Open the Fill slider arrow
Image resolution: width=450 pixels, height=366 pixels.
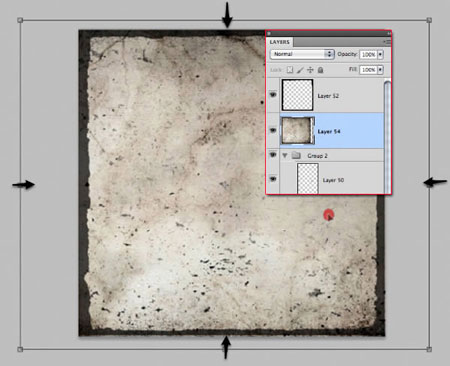point(380,70)
